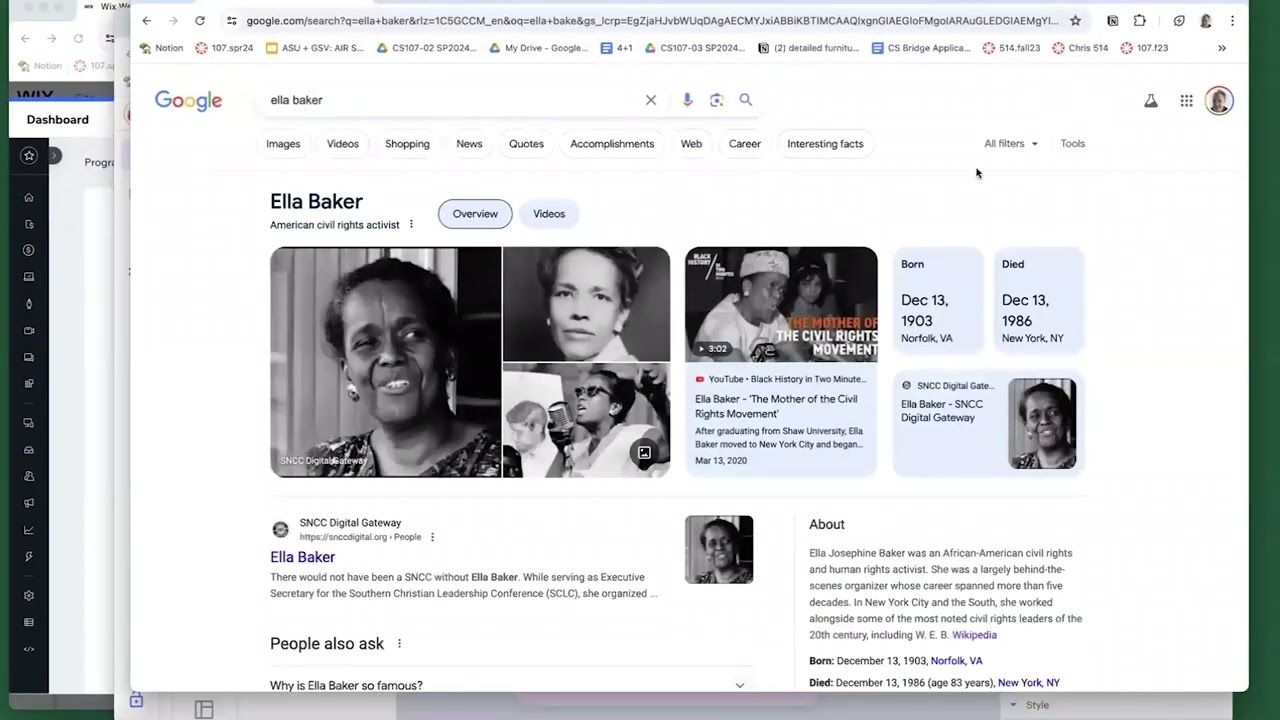The image size is (1280, 720).
Task: Open more options for SNCC Digital Gateway result
Action: tap(432, 537)
